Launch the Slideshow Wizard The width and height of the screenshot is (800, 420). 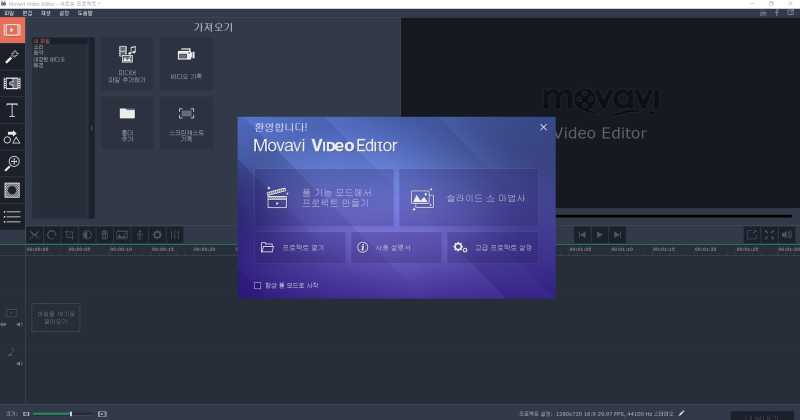click(468, 197)
